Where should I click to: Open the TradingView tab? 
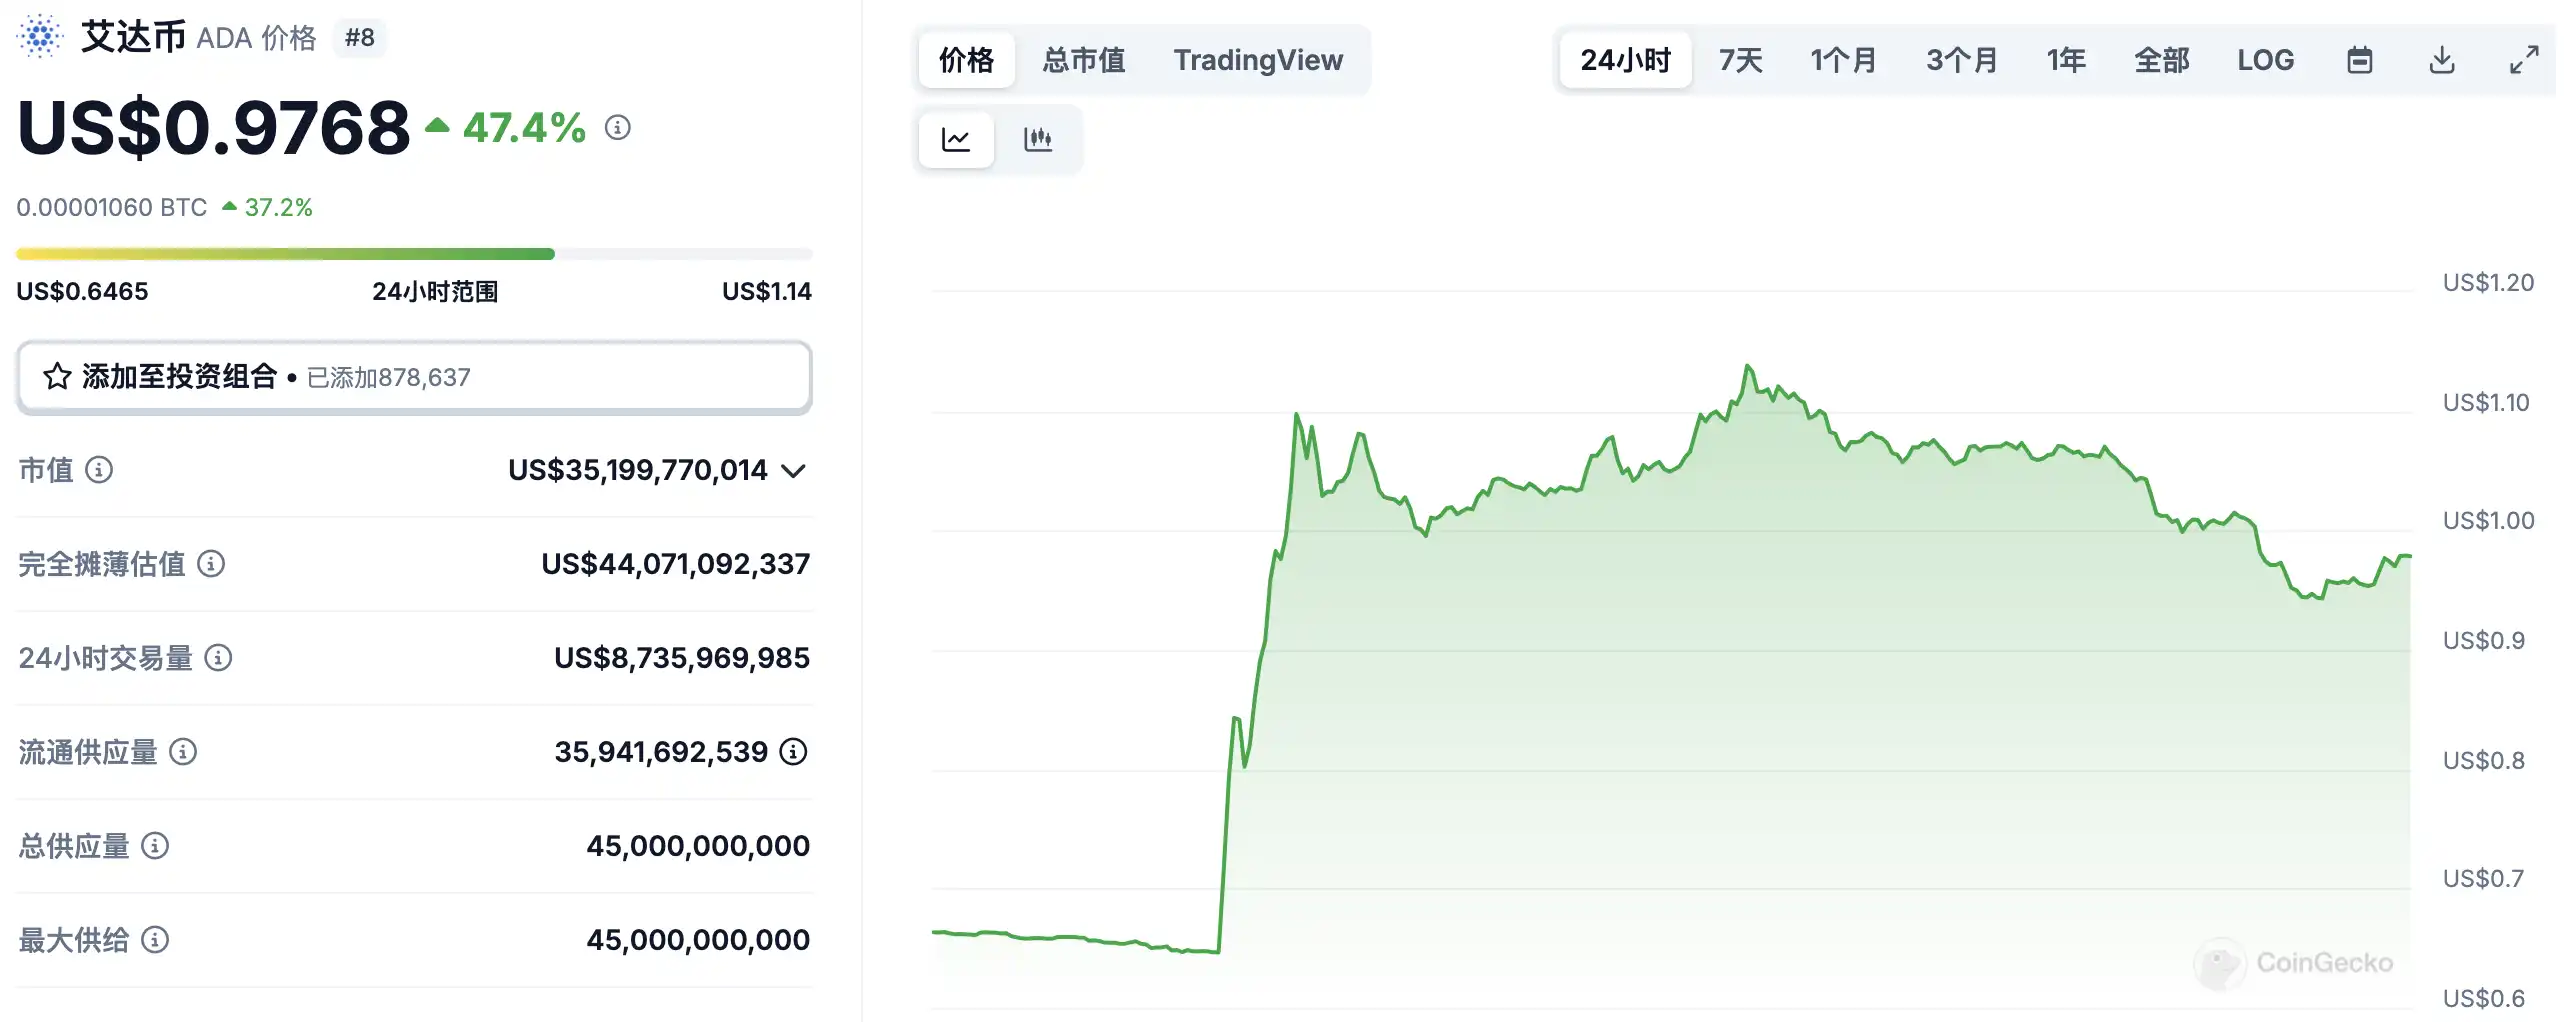(1258, 60)
